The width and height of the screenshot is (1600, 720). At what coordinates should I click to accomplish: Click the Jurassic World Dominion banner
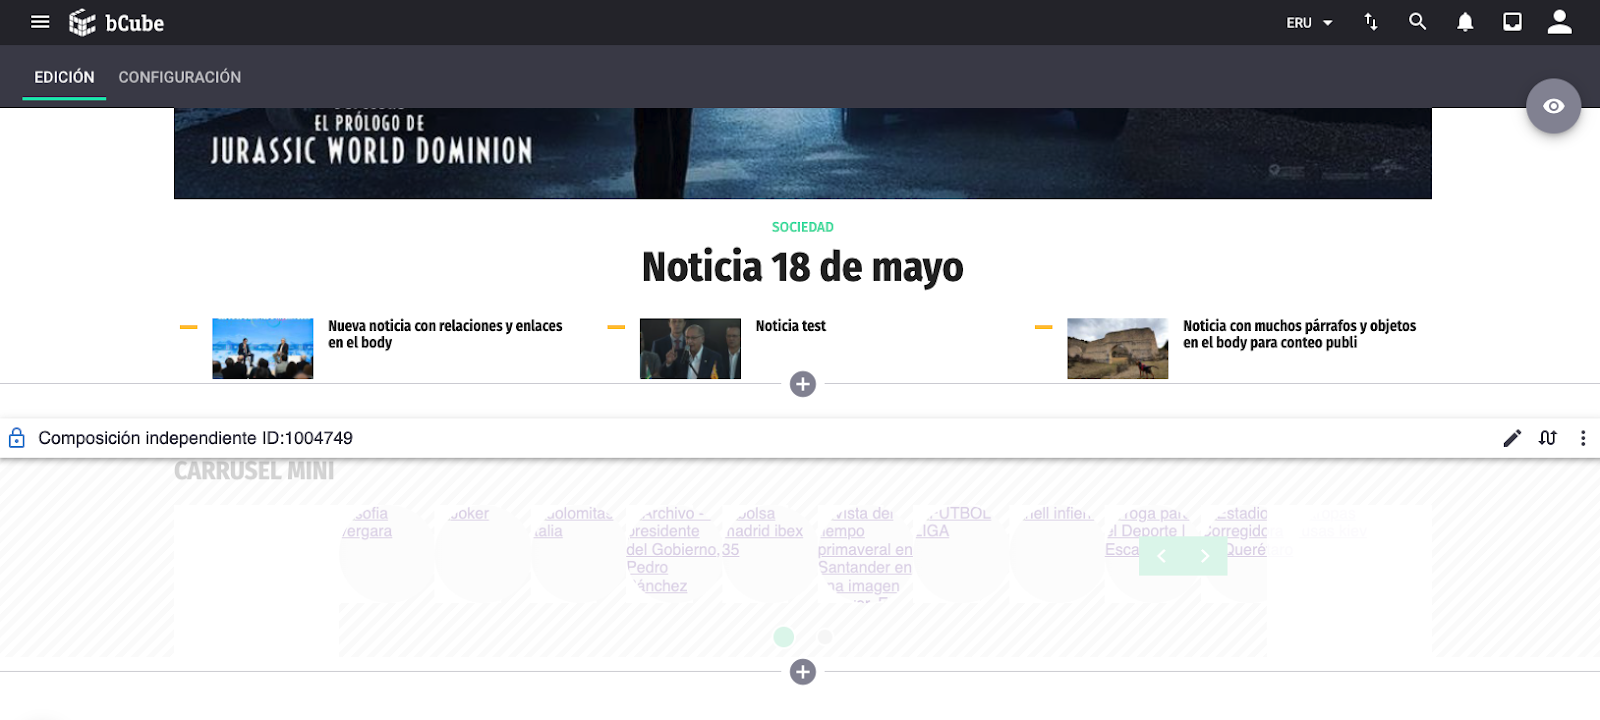[802, 153]
